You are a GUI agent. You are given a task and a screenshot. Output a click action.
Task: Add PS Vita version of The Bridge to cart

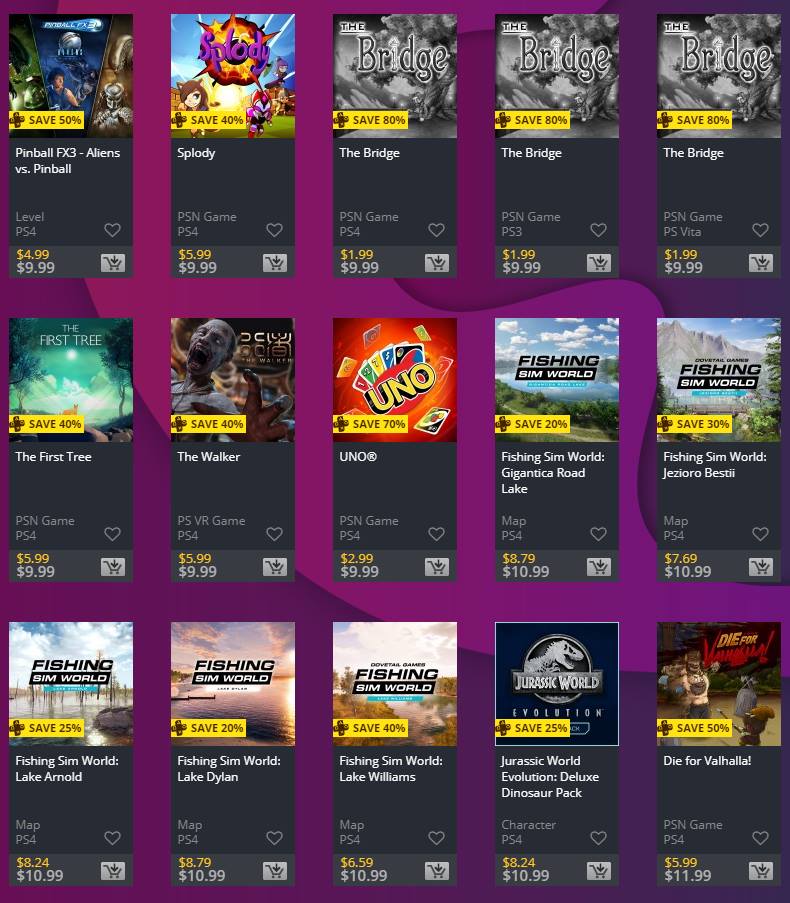click(761, 263)
